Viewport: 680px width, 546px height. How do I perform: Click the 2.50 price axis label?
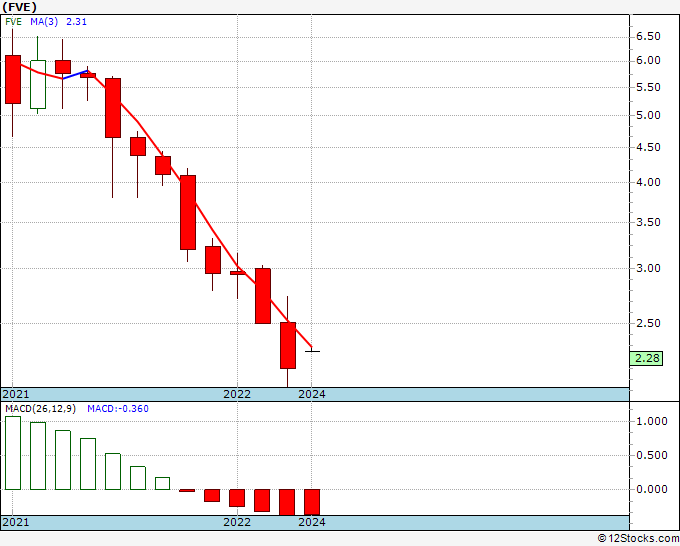point(648,323)
